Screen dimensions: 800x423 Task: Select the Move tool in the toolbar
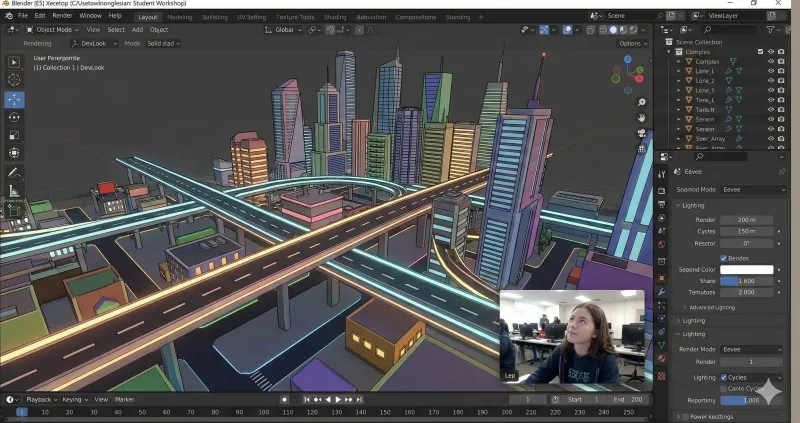pos(15,99)
